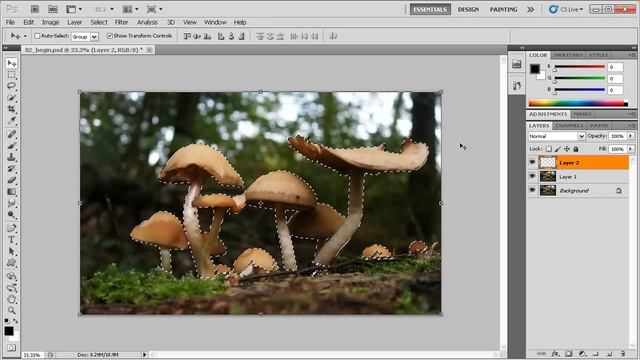Select the Pen tool

[x=11, y=228]
